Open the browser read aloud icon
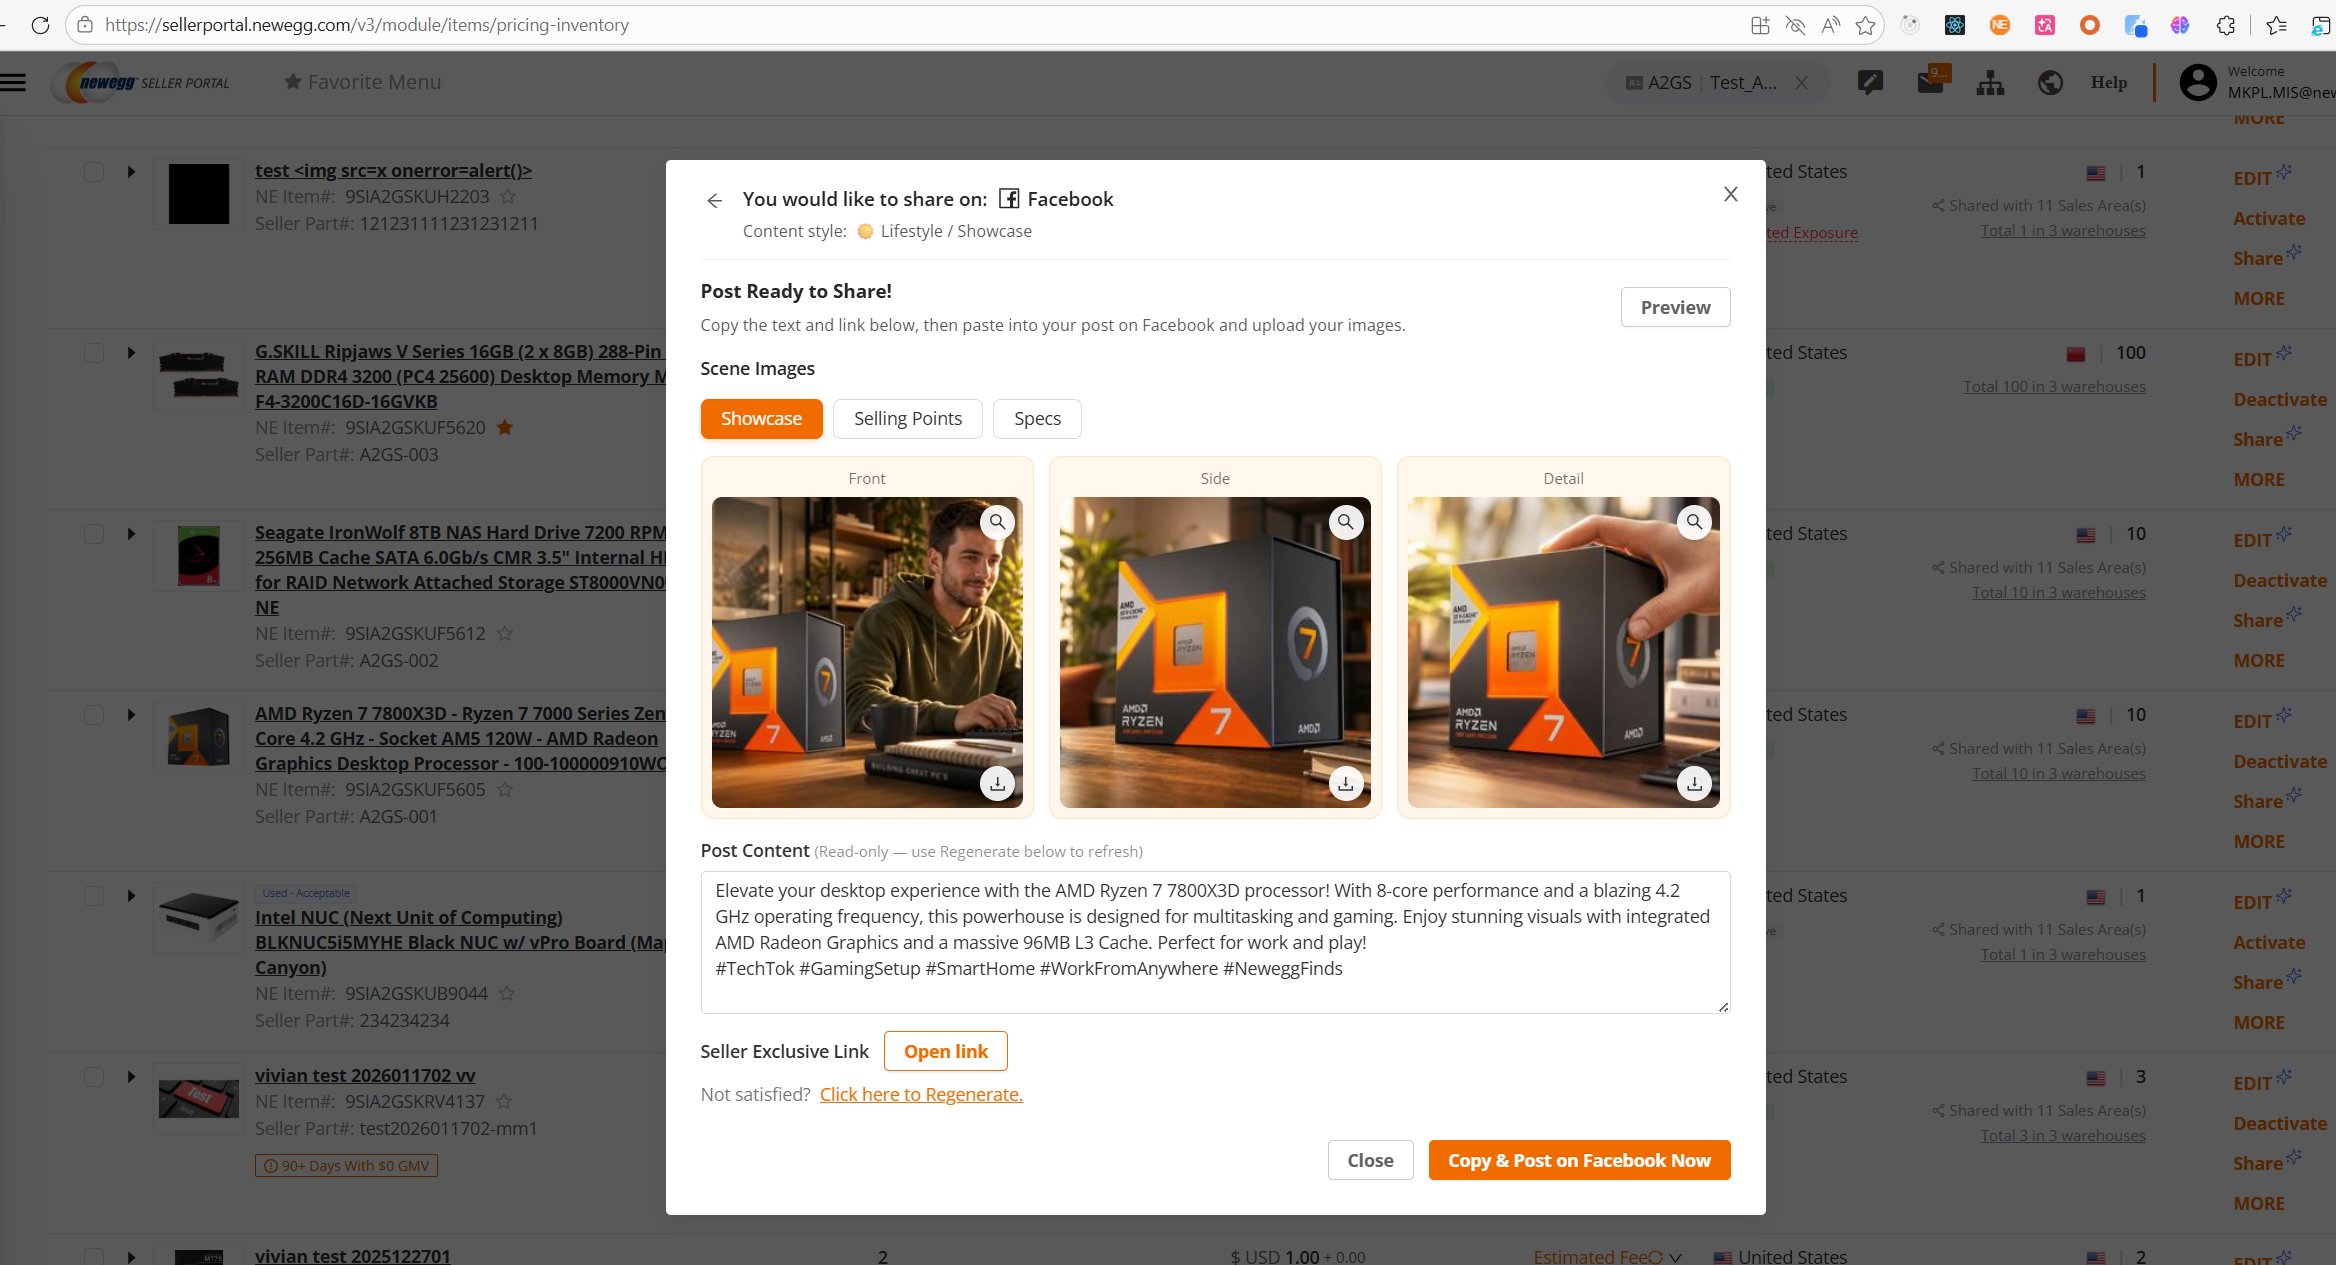 coord(1831,25)
